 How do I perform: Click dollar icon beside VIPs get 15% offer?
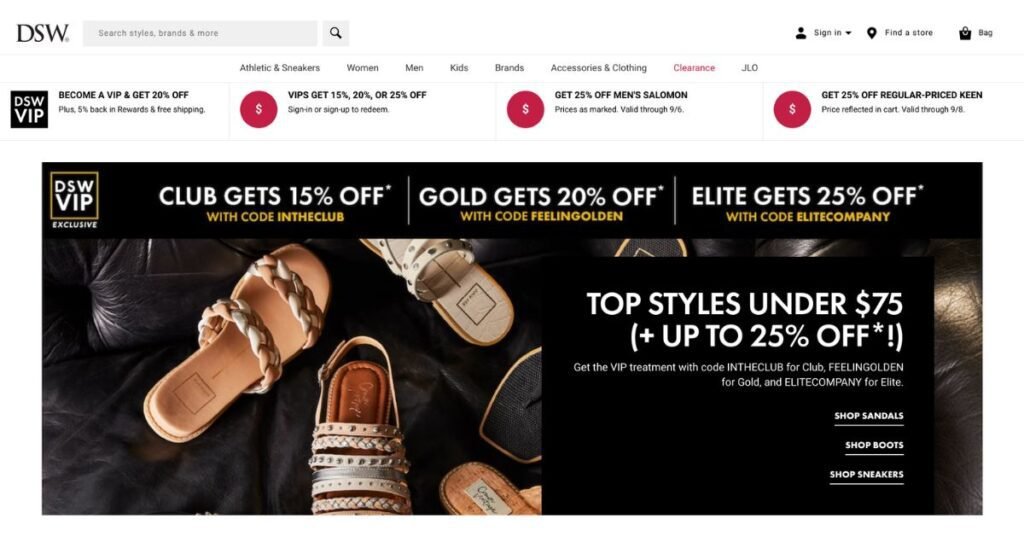coord(259,109)
